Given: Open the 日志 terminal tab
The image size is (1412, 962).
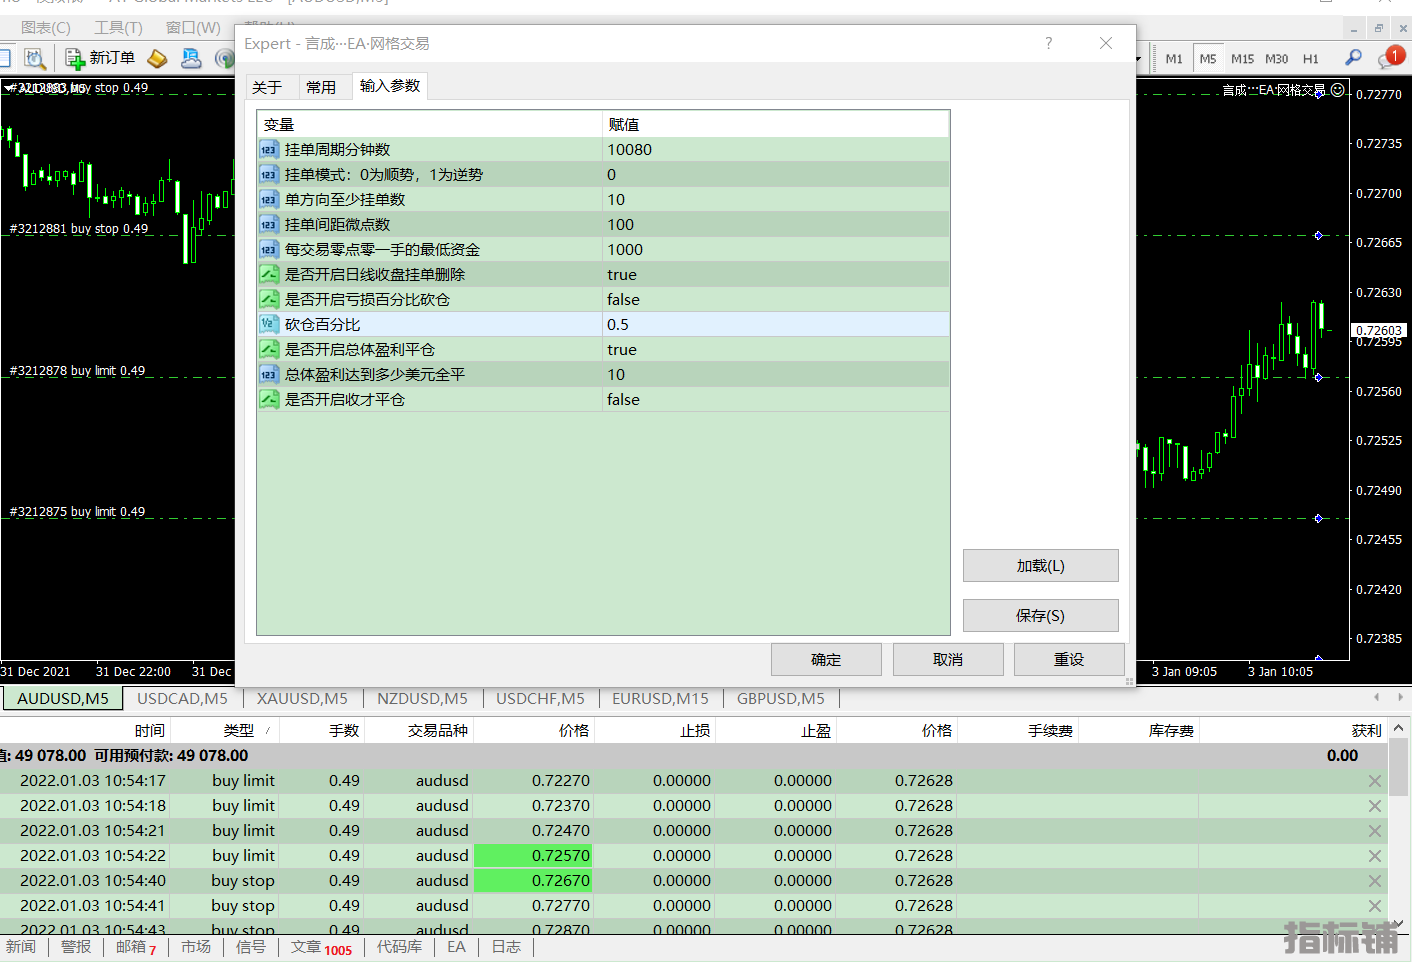Looking at the screenshot, I should (x=506, y=947).
